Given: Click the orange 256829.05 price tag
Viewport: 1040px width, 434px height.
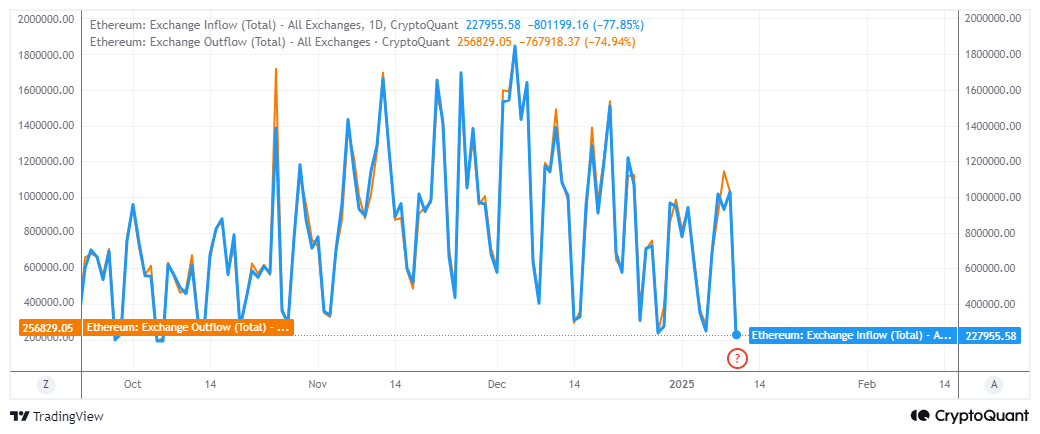Looking at the screenshot, I should tap(44, 327).
